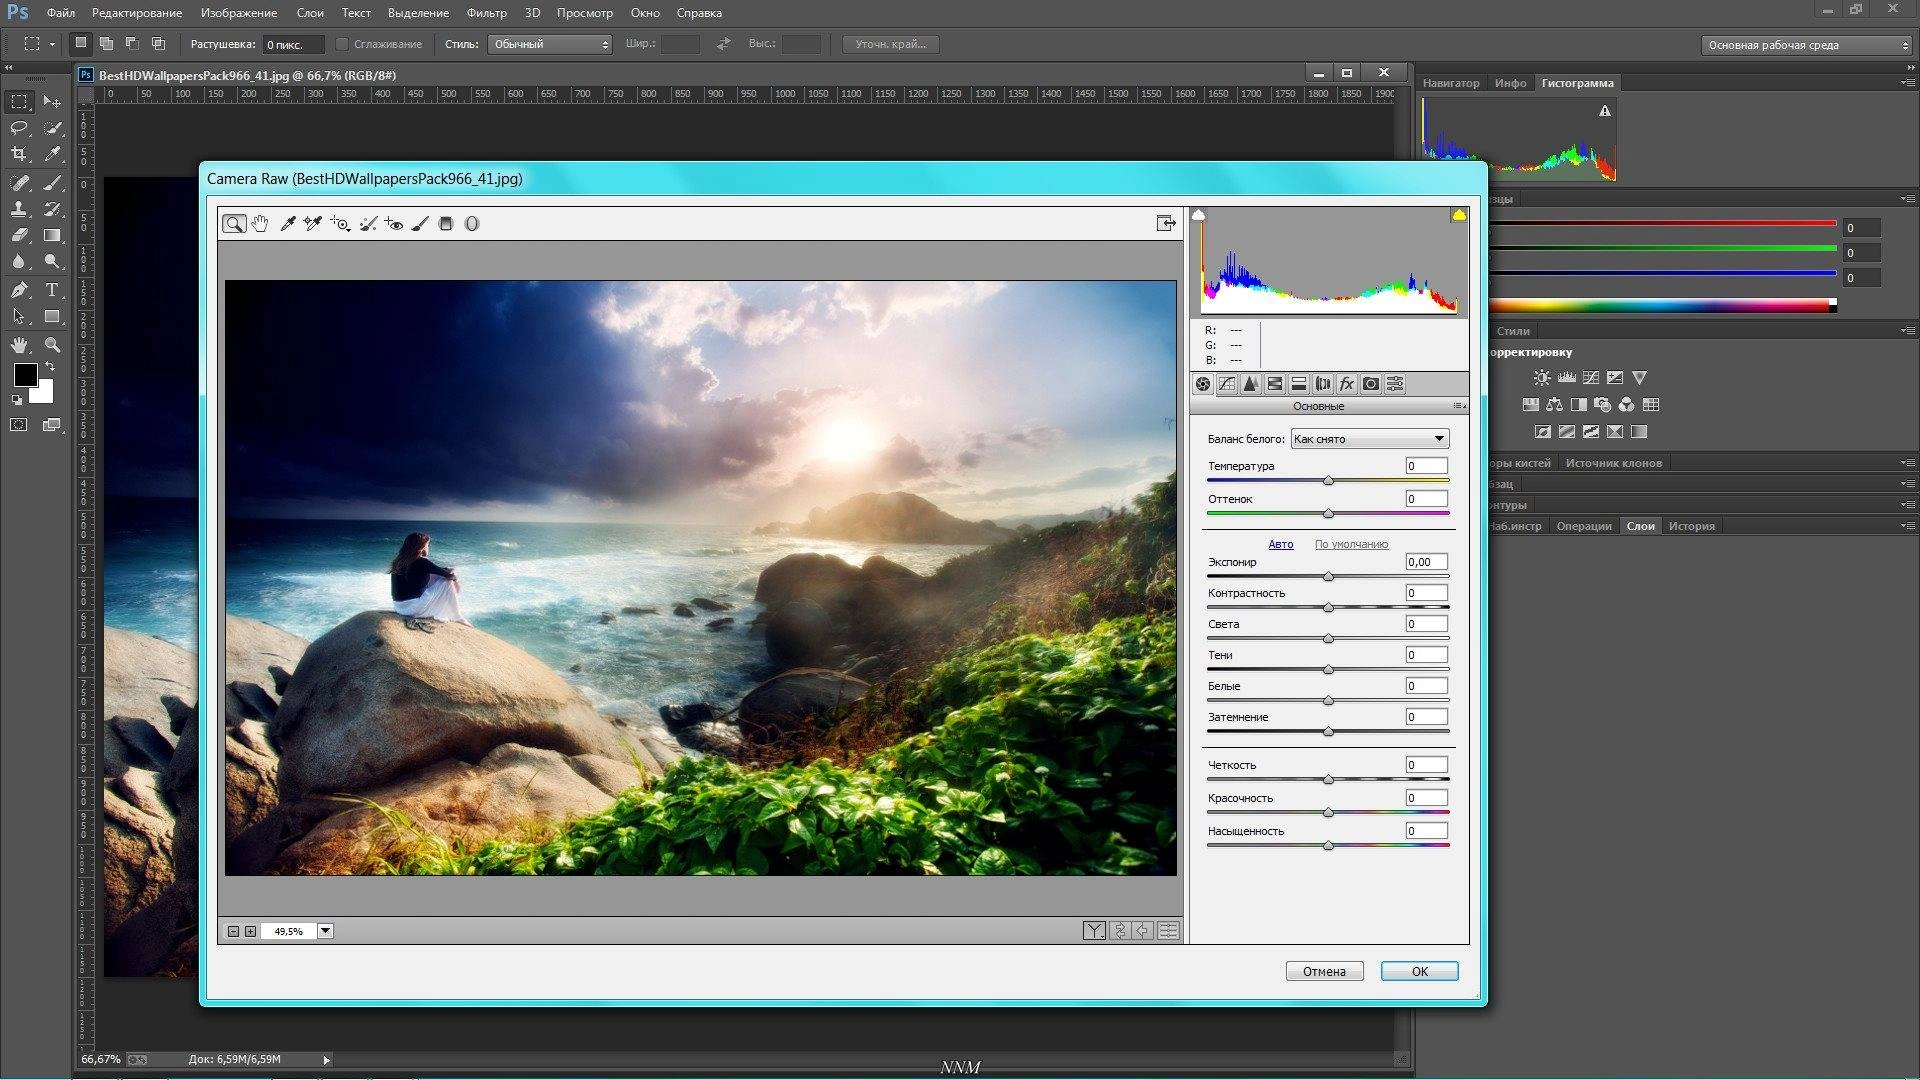Toggle highlight clipping warning in histogram
The width and height of the screenshot is (1920, 1080).
pos(1459,215)
